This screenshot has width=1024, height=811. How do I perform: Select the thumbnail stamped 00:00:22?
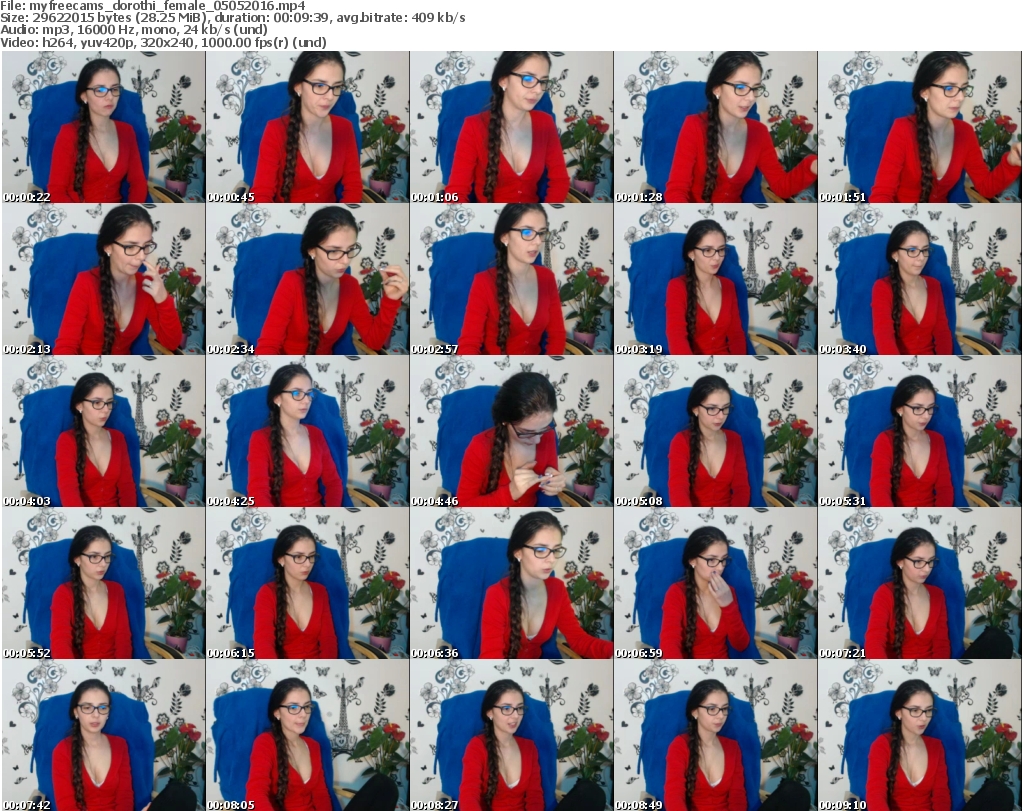coord(103,127)
